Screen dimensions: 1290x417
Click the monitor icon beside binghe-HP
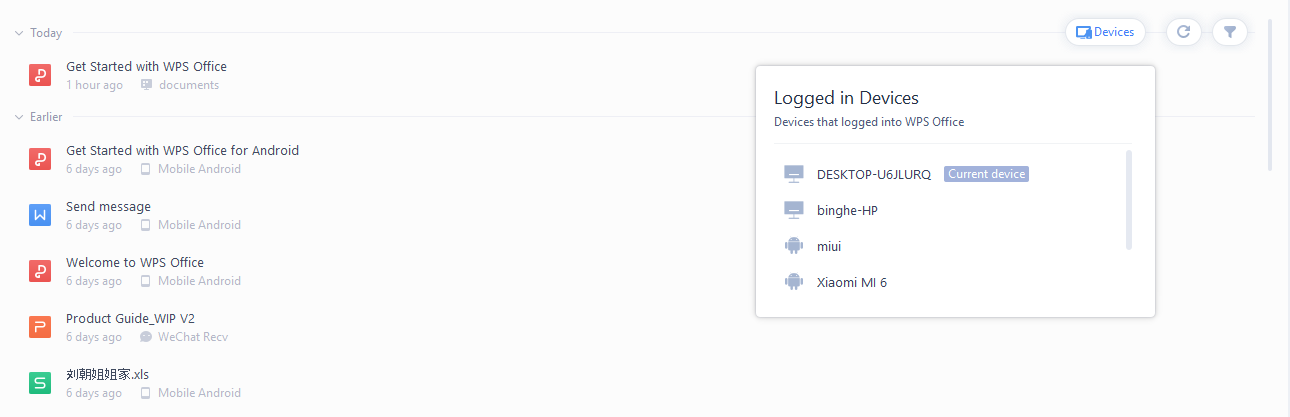(x=794, y=210)
